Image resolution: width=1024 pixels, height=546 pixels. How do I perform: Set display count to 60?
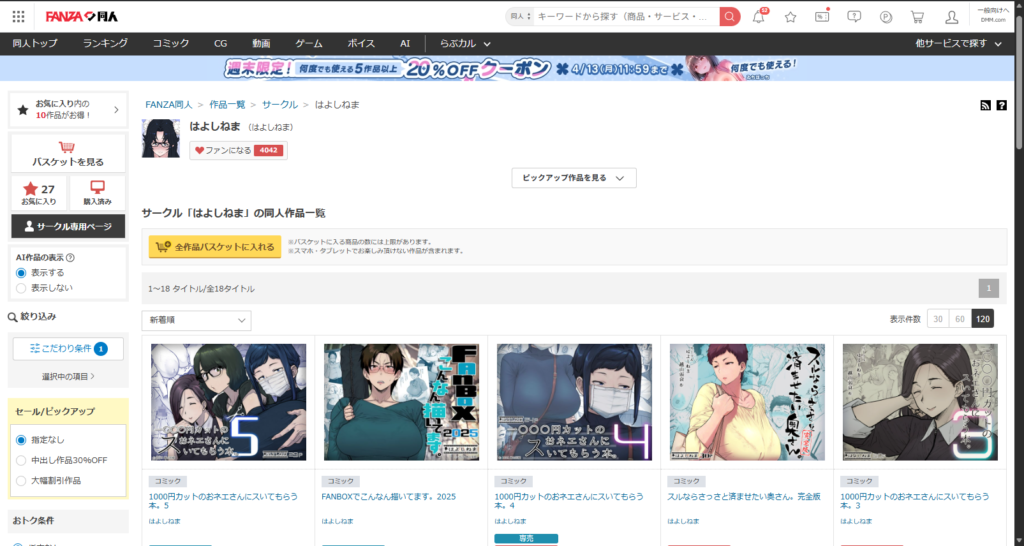point(960,319)
